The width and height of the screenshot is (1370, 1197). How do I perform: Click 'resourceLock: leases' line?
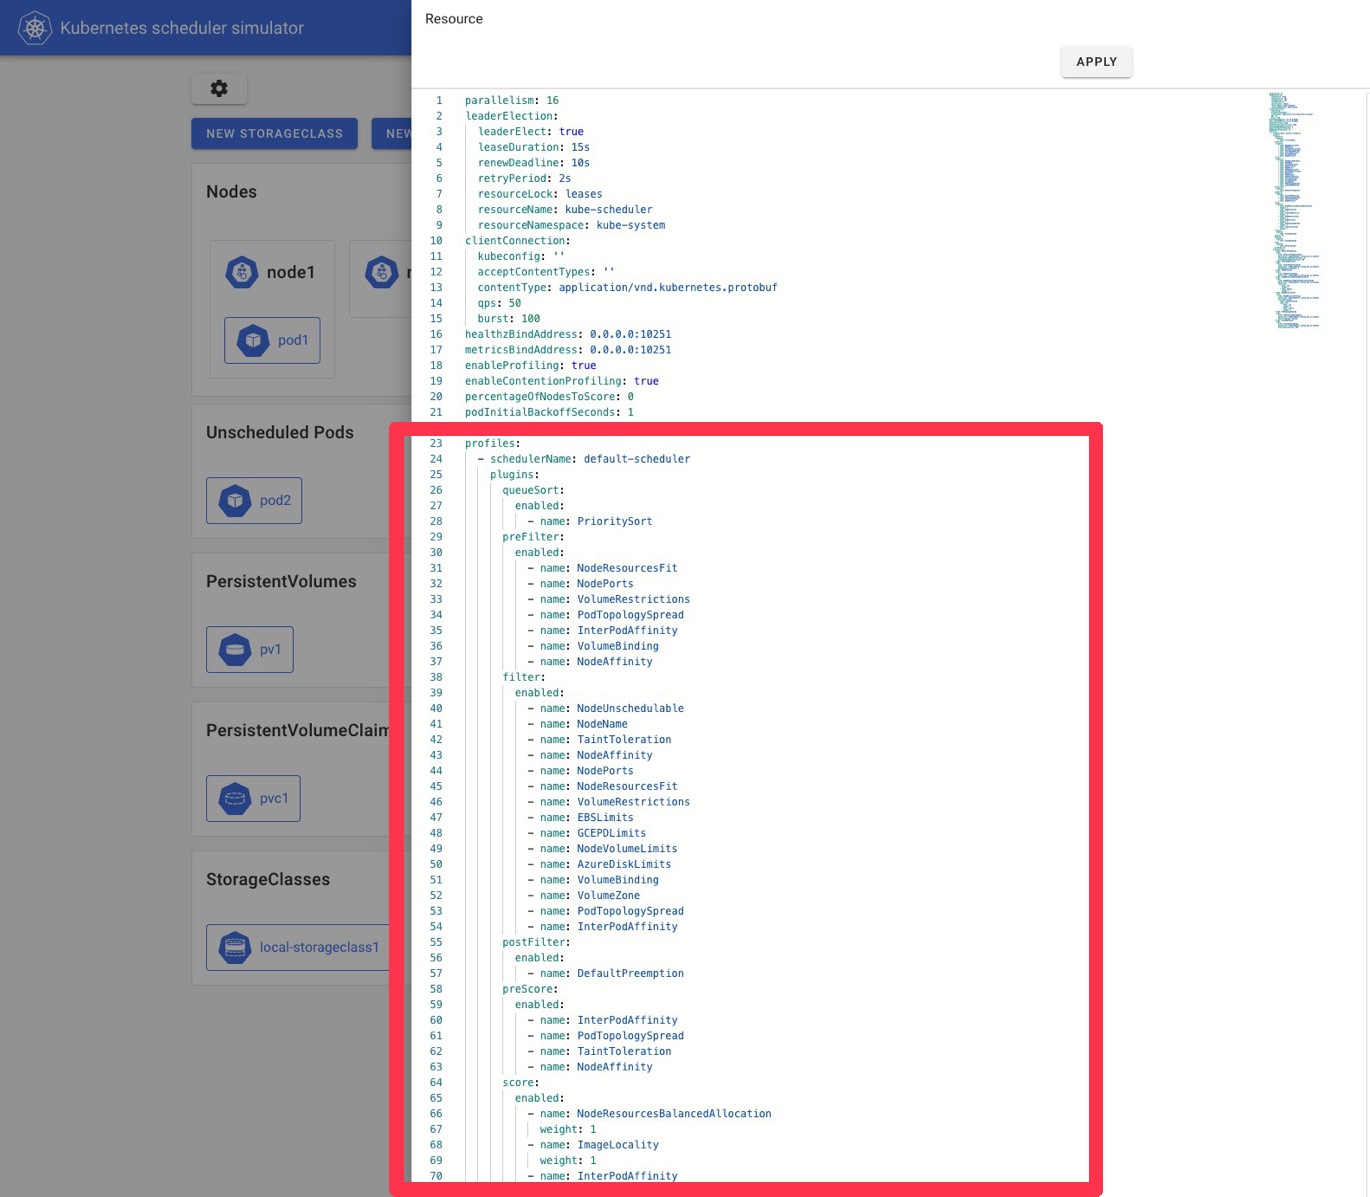tap(540, 194)
